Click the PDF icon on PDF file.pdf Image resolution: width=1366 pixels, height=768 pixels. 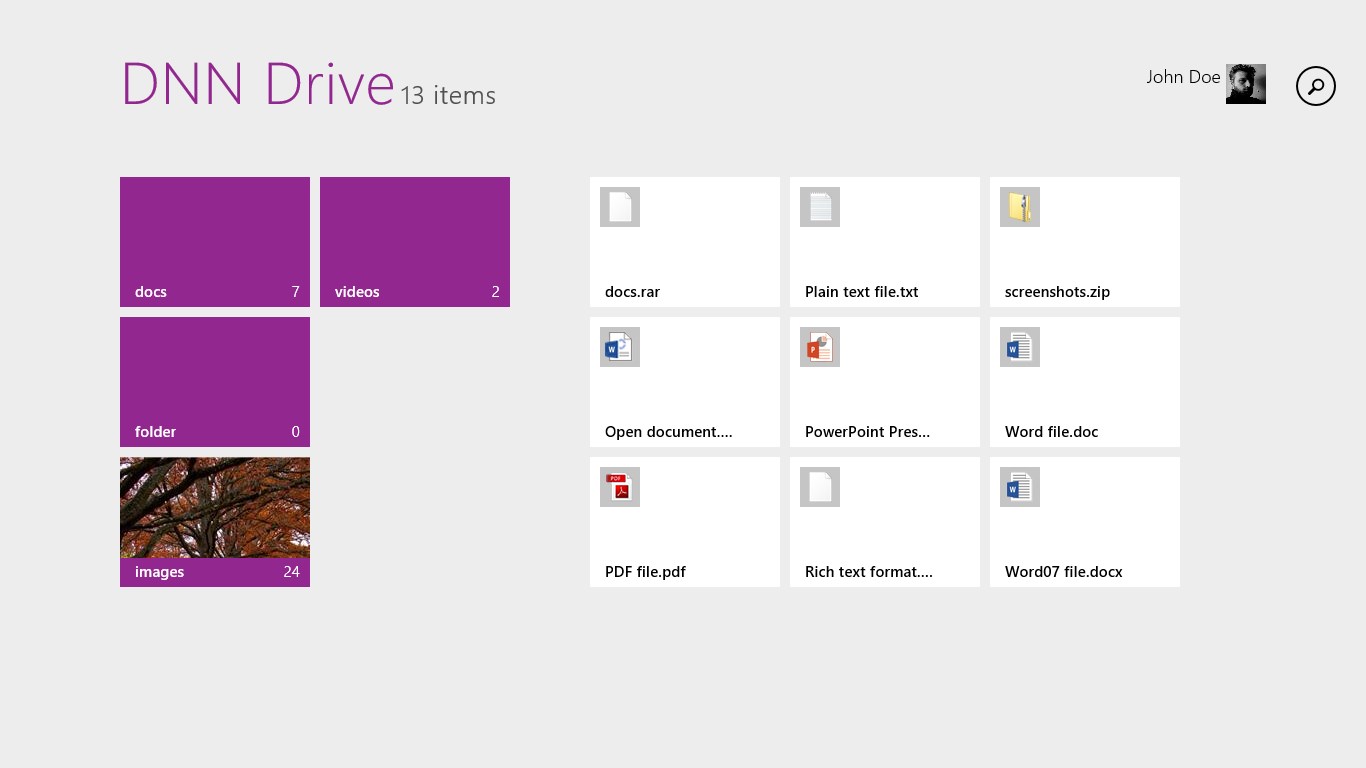tap(620, 487)
